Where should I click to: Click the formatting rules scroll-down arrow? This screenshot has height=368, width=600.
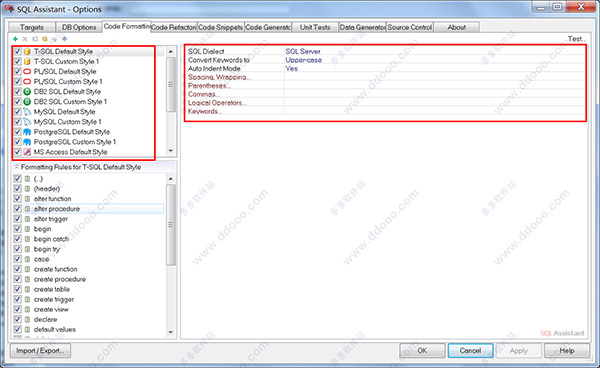click(171, 332)
